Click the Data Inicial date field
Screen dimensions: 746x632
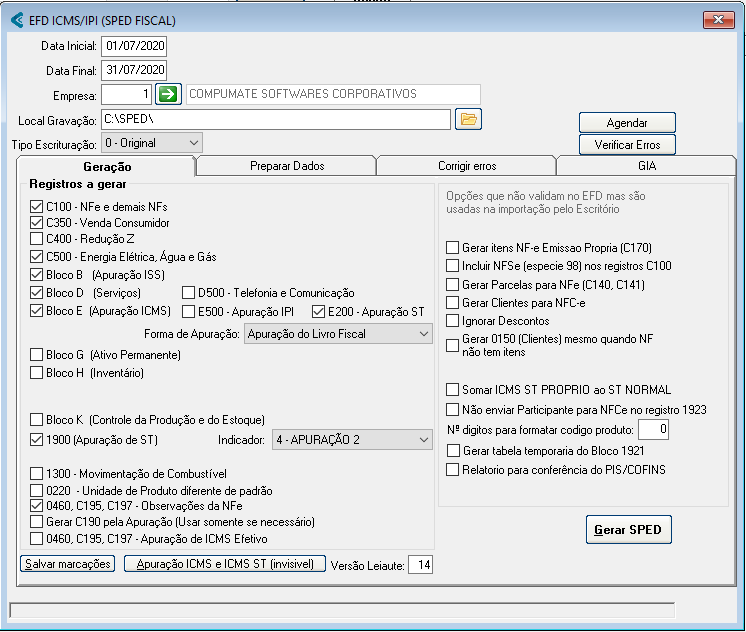click(x=134, y=46)
